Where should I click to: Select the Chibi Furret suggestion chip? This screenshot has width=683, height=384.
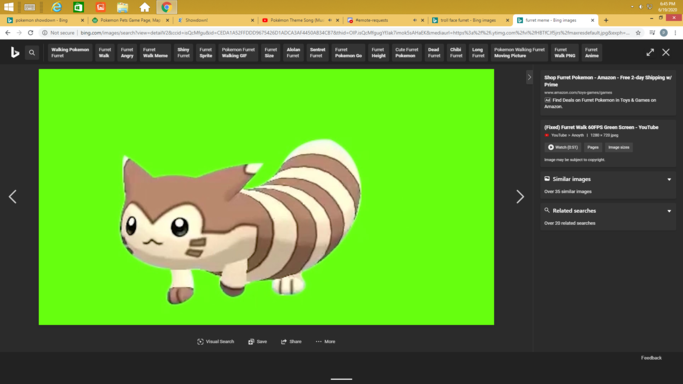[x=456, y=53]
